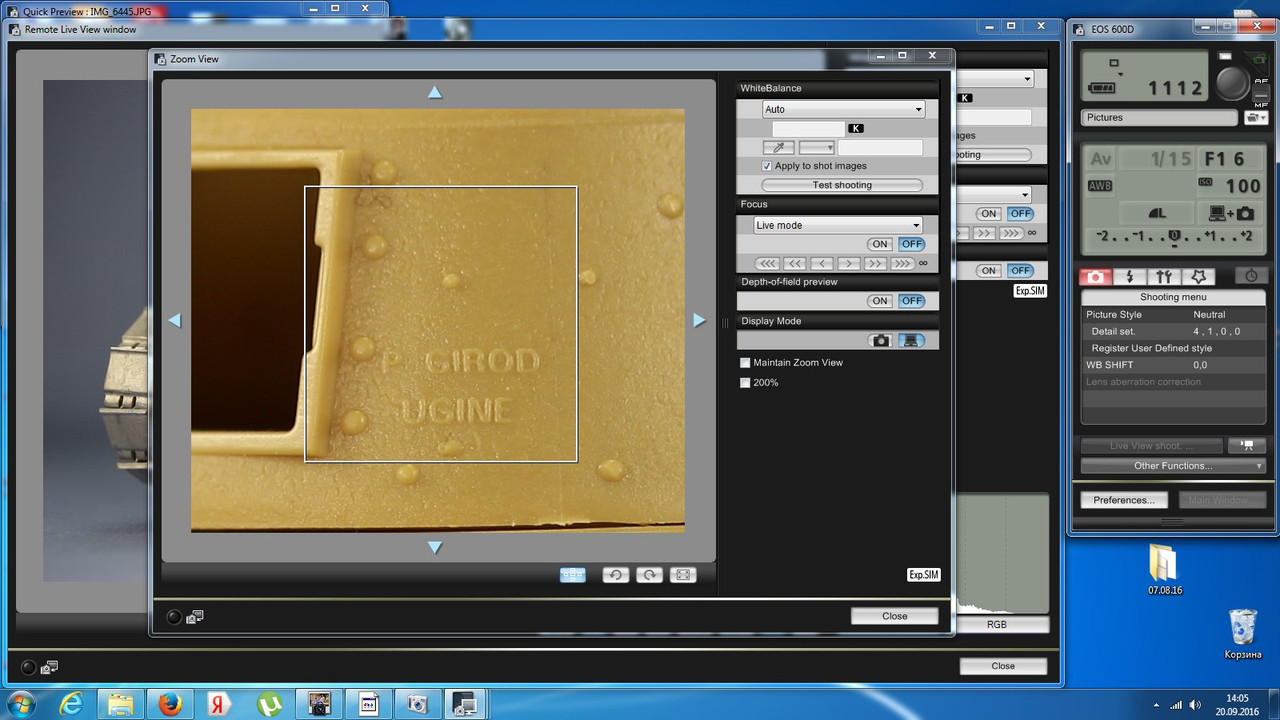Enable the 200% zoom checkbox
The width and height of the screenshot is (1280, 720).
(745, 382)
